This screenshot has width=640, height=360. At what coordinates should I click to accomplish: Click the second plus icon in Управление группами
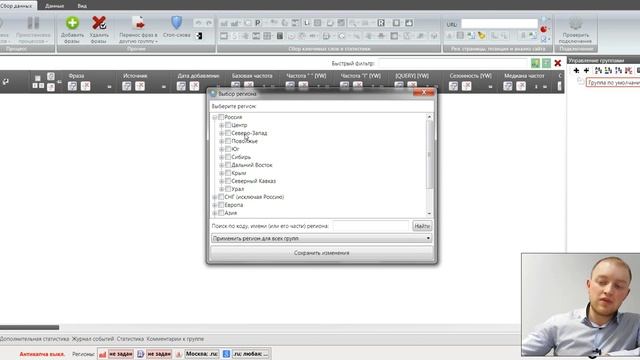(x=586, y=71)
